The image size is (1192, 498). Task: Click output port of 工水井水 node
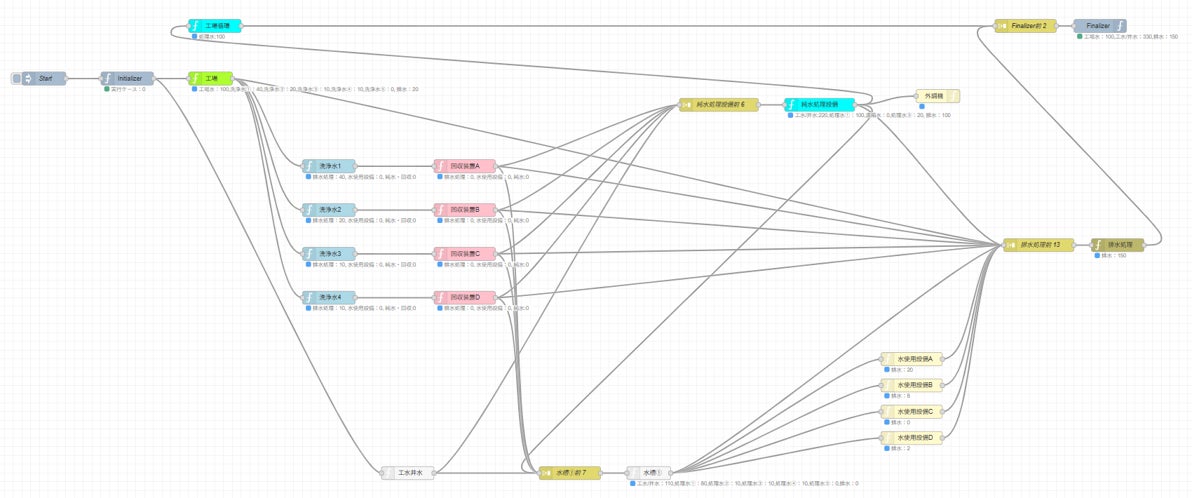tap(436, 473)
